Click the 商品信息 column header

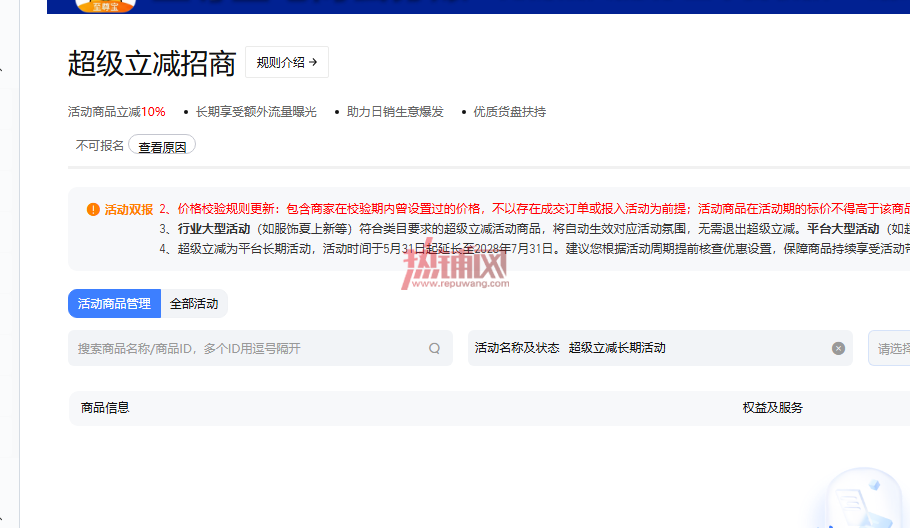click(x=105, y=408)
